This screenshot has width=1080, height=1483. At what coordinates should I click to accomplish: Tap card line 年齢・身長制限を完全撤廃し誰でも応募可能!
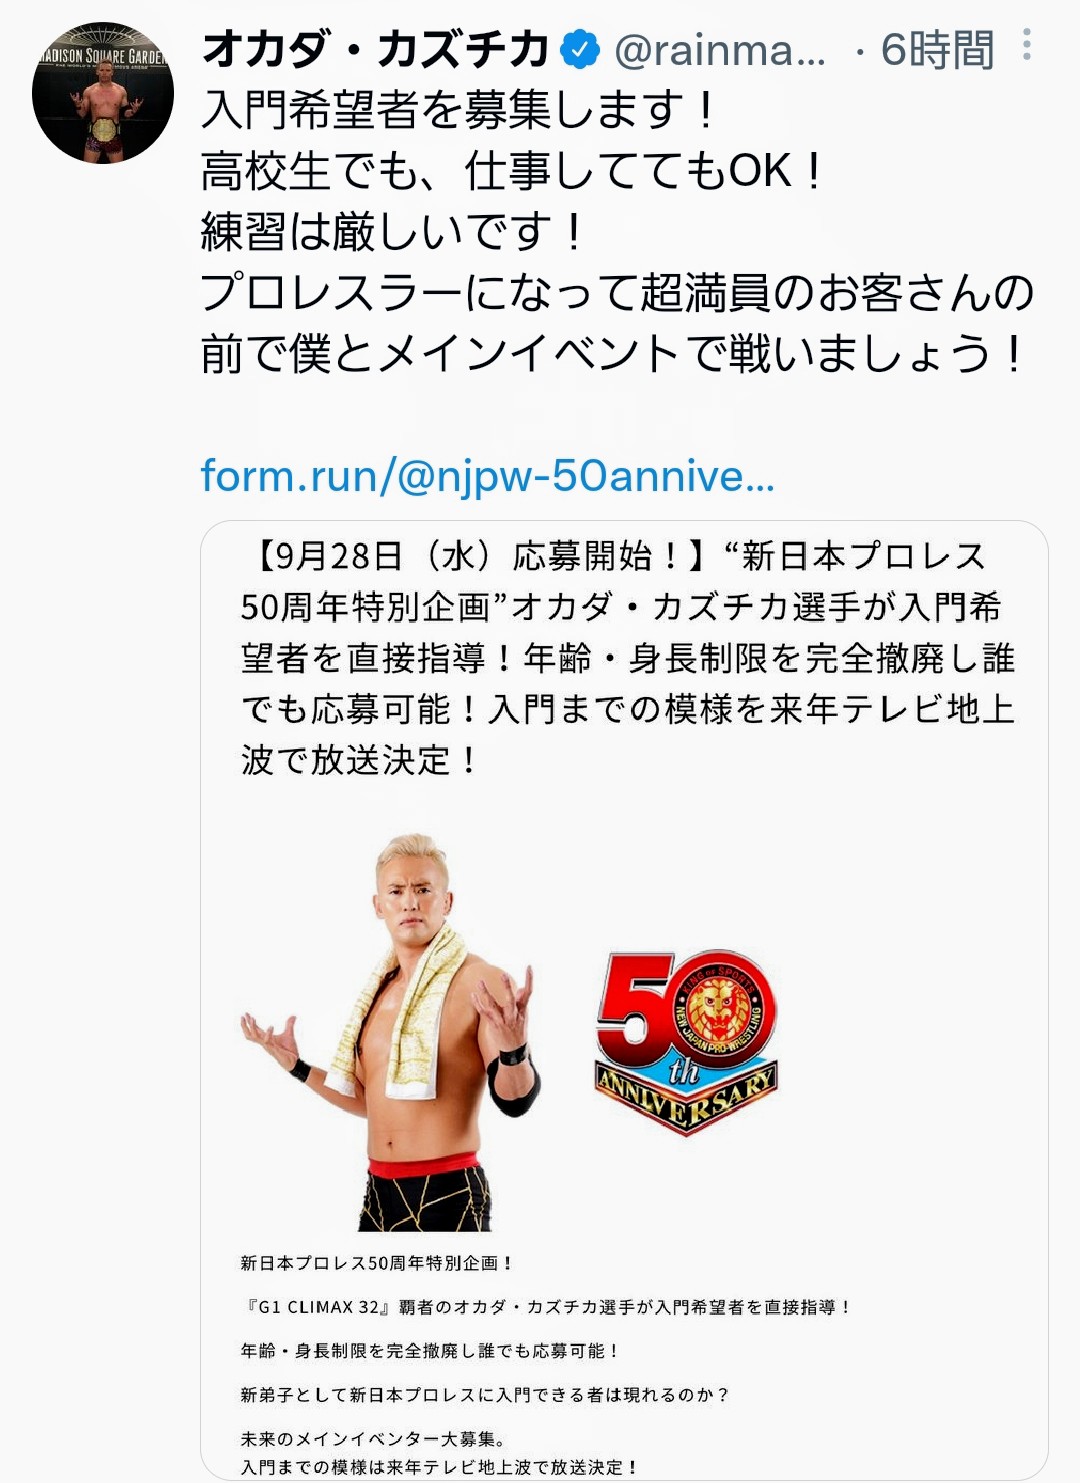tap(430, 1351)
